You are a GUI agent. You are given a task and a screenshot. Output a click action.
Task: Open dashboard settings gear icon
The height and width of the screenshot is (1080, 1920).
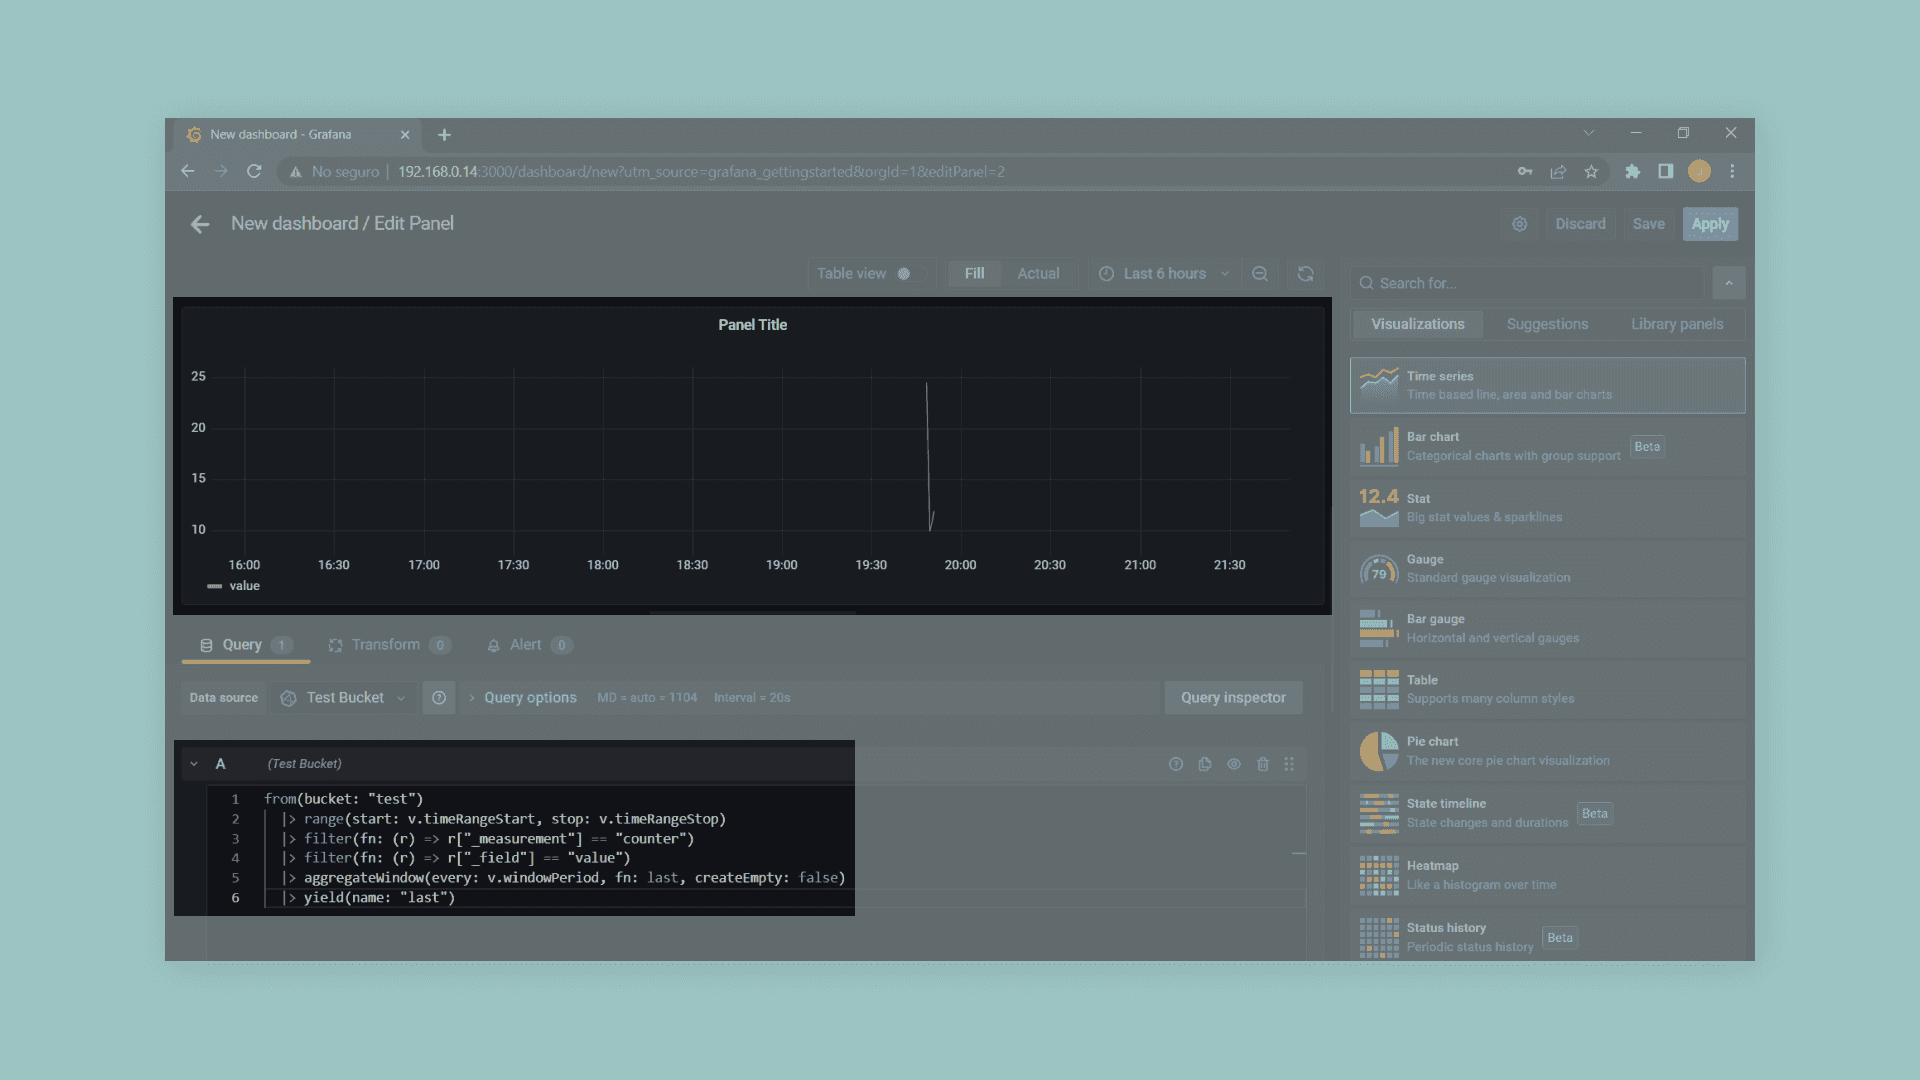click(1519, 224)
